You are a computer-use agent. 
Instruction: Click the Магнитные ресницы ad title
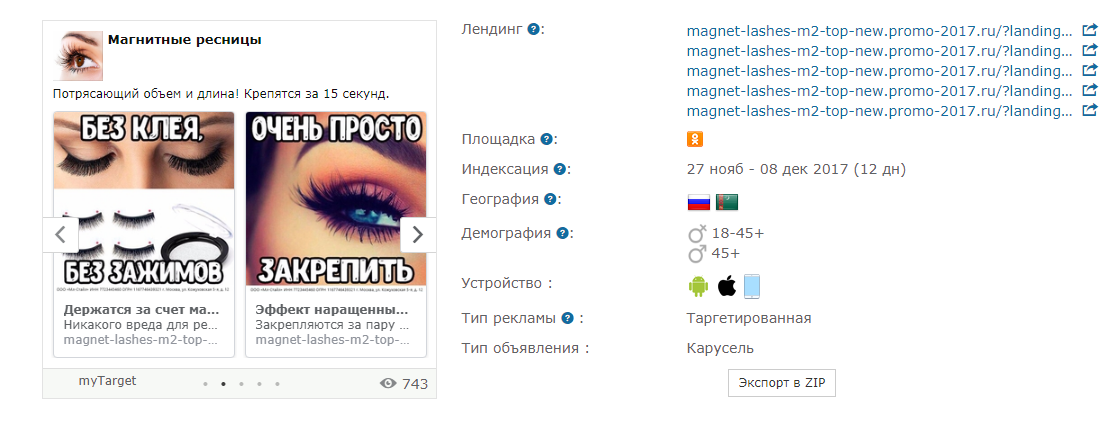tap(185, 40)
